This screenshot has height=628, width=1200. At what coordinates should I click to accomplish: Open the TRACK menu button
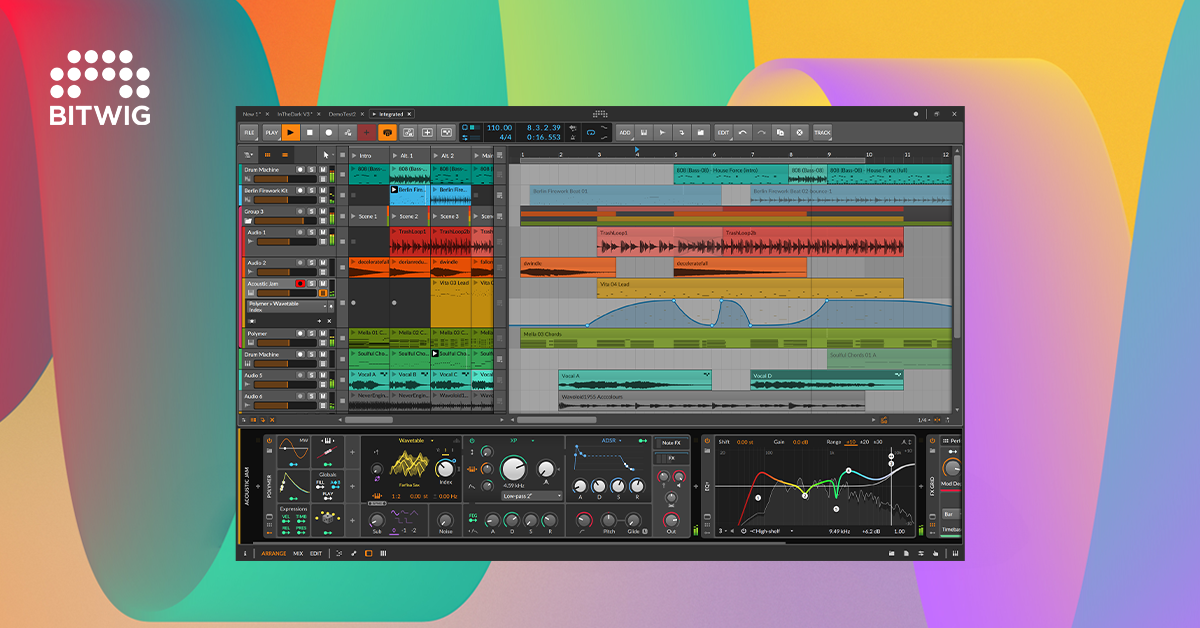(x=822, y=132)
